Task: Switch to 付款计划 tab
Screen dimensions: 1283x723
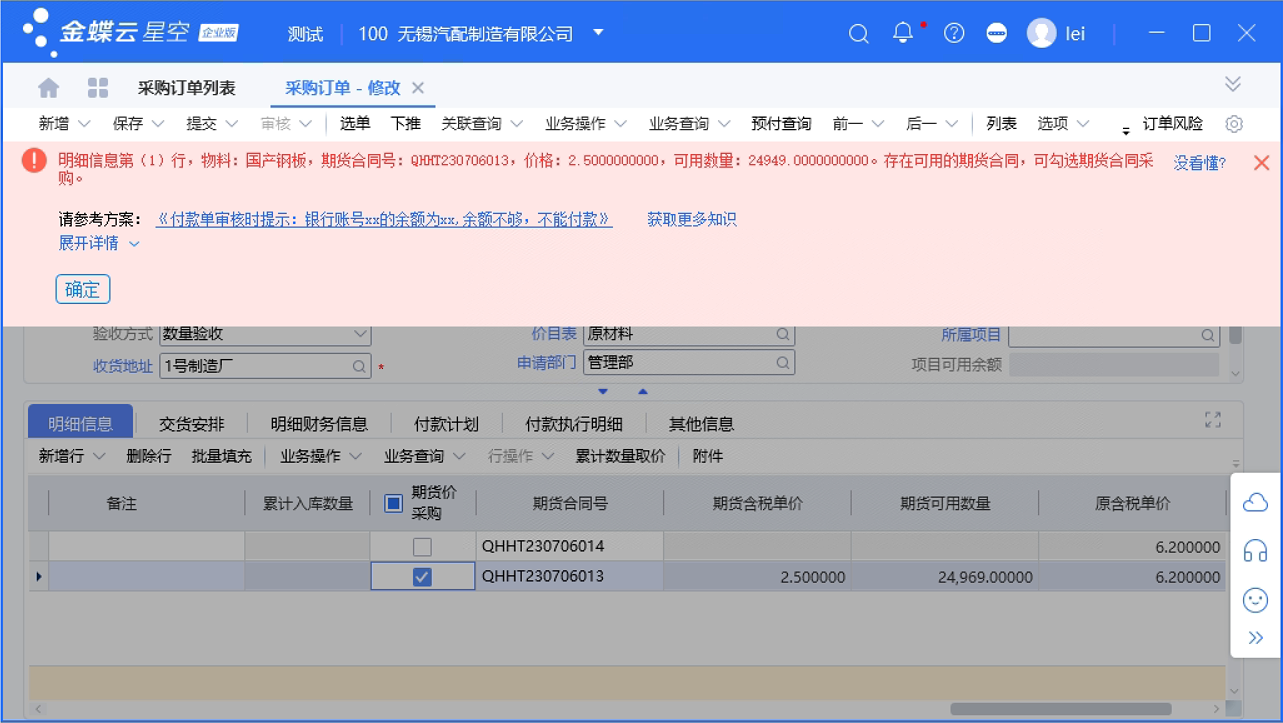Action: click(446, 424)
